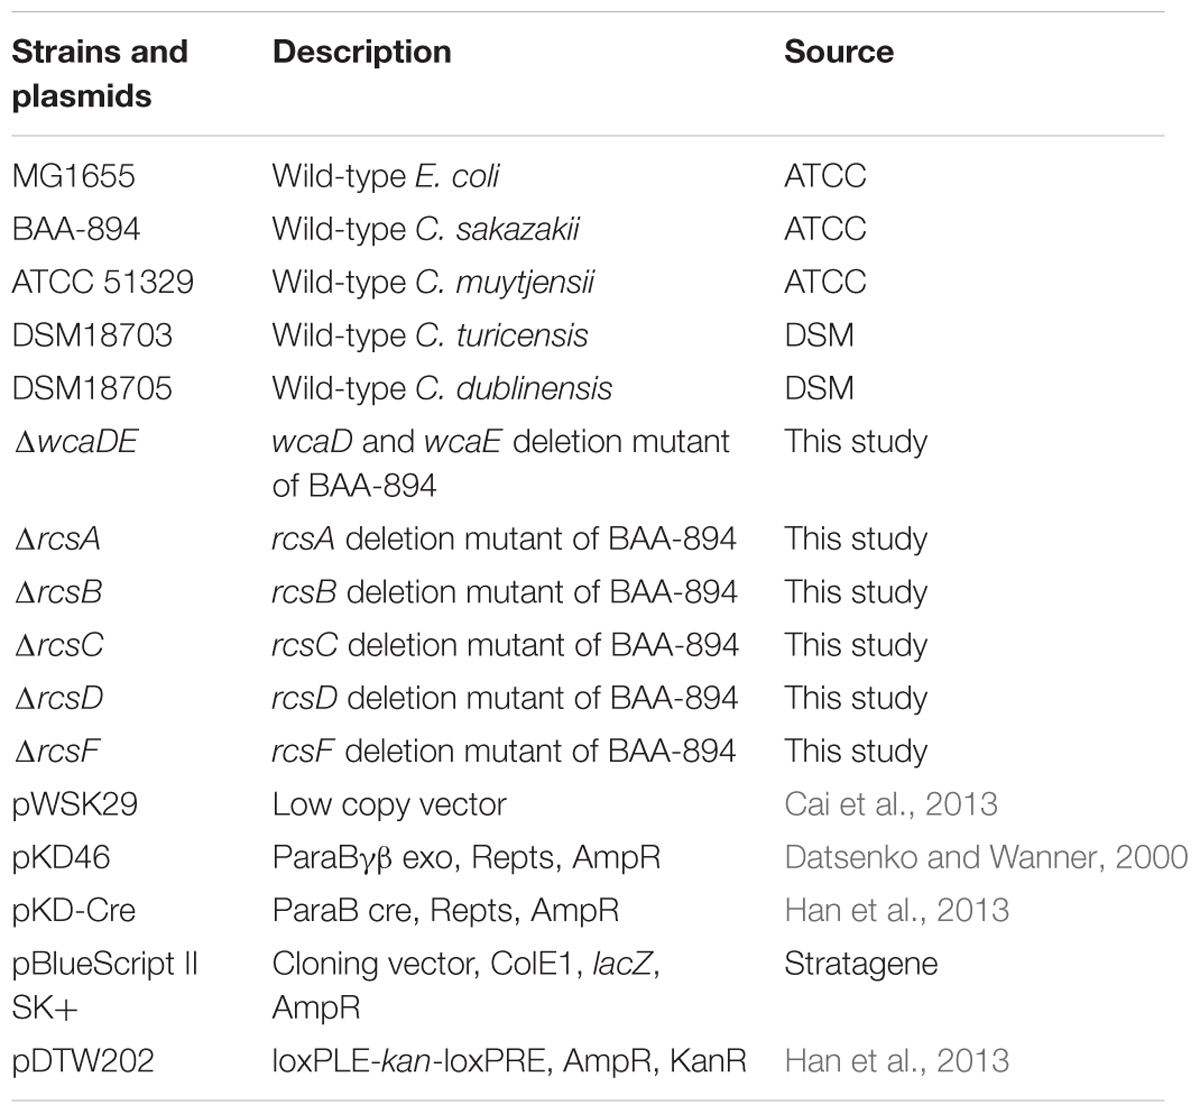The image size is (1200, 1114).
Task: Select the pBlueScript II SK+ entry
Action: [x=105, y=985]
